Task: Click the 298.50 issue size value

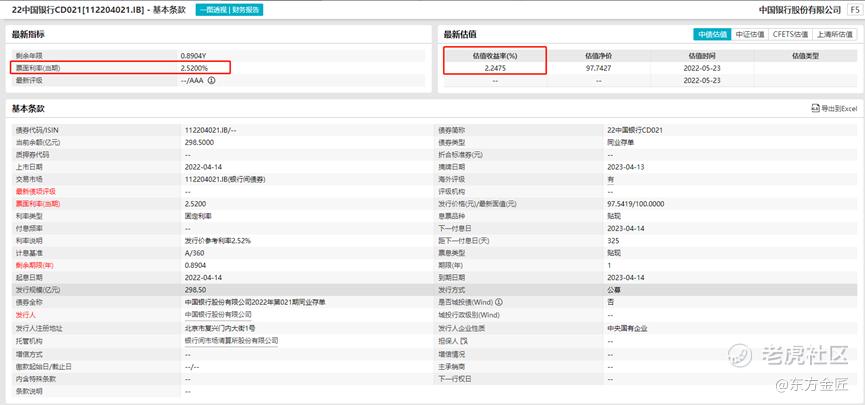Action: click(x=195, y=290)
